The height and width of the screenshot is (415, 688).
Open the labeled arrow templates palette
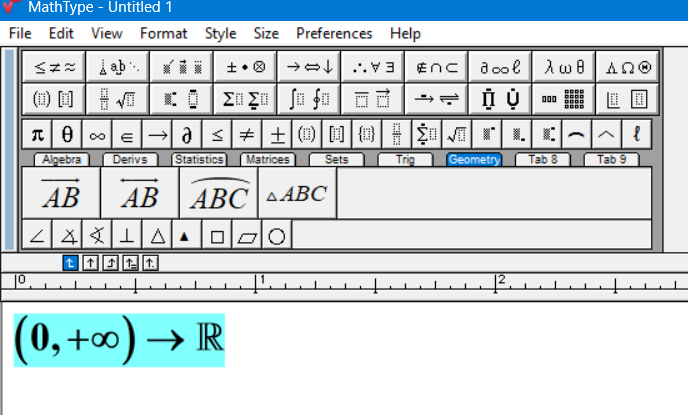click(x=436, y=99)
